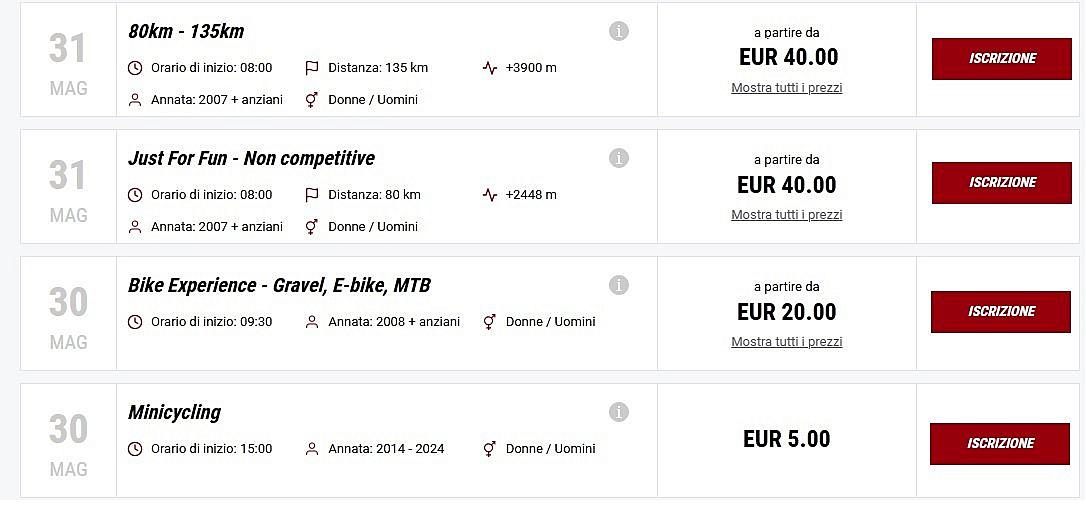1086x506 pixels.
Task: Open Bike Experience - Gravel, E-bike, MTB title
Action: coord(279,285)
